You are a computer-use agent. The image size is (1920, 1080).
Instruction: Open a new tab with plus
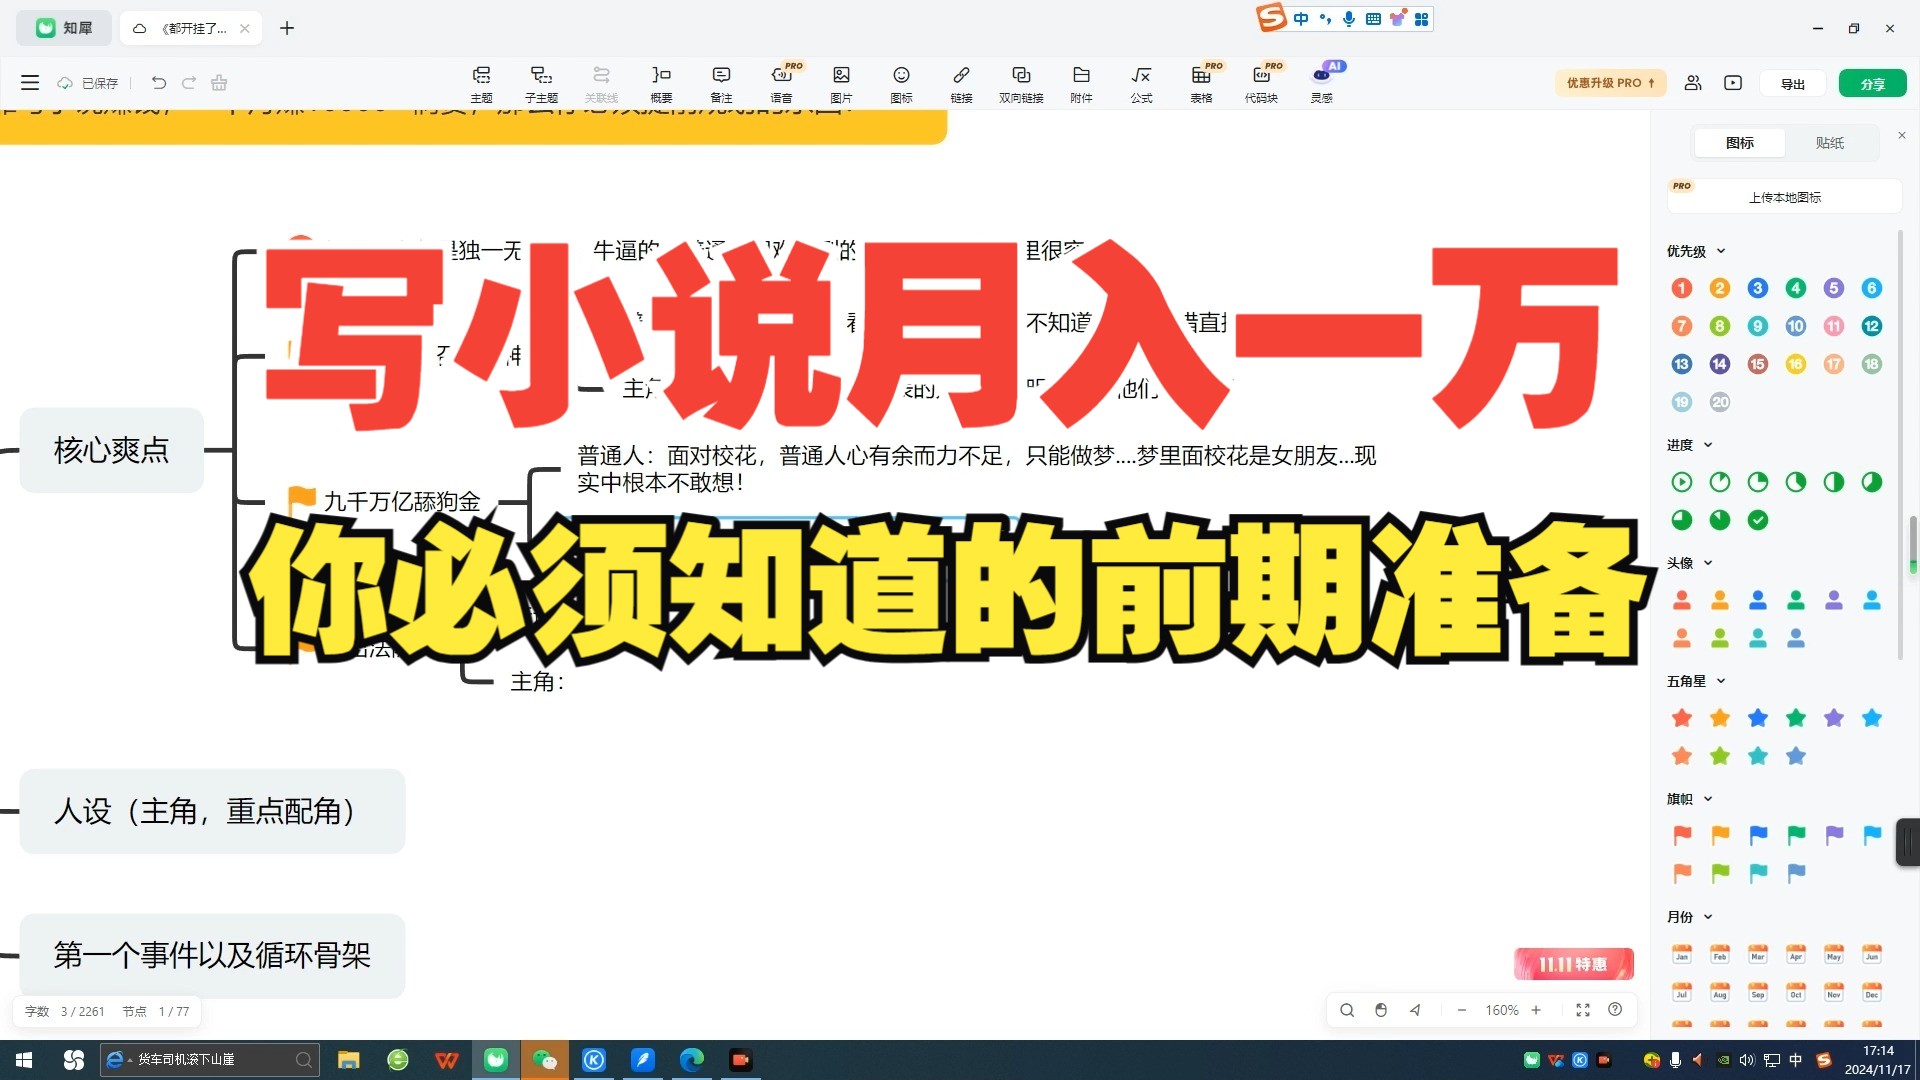pos(287,28)
